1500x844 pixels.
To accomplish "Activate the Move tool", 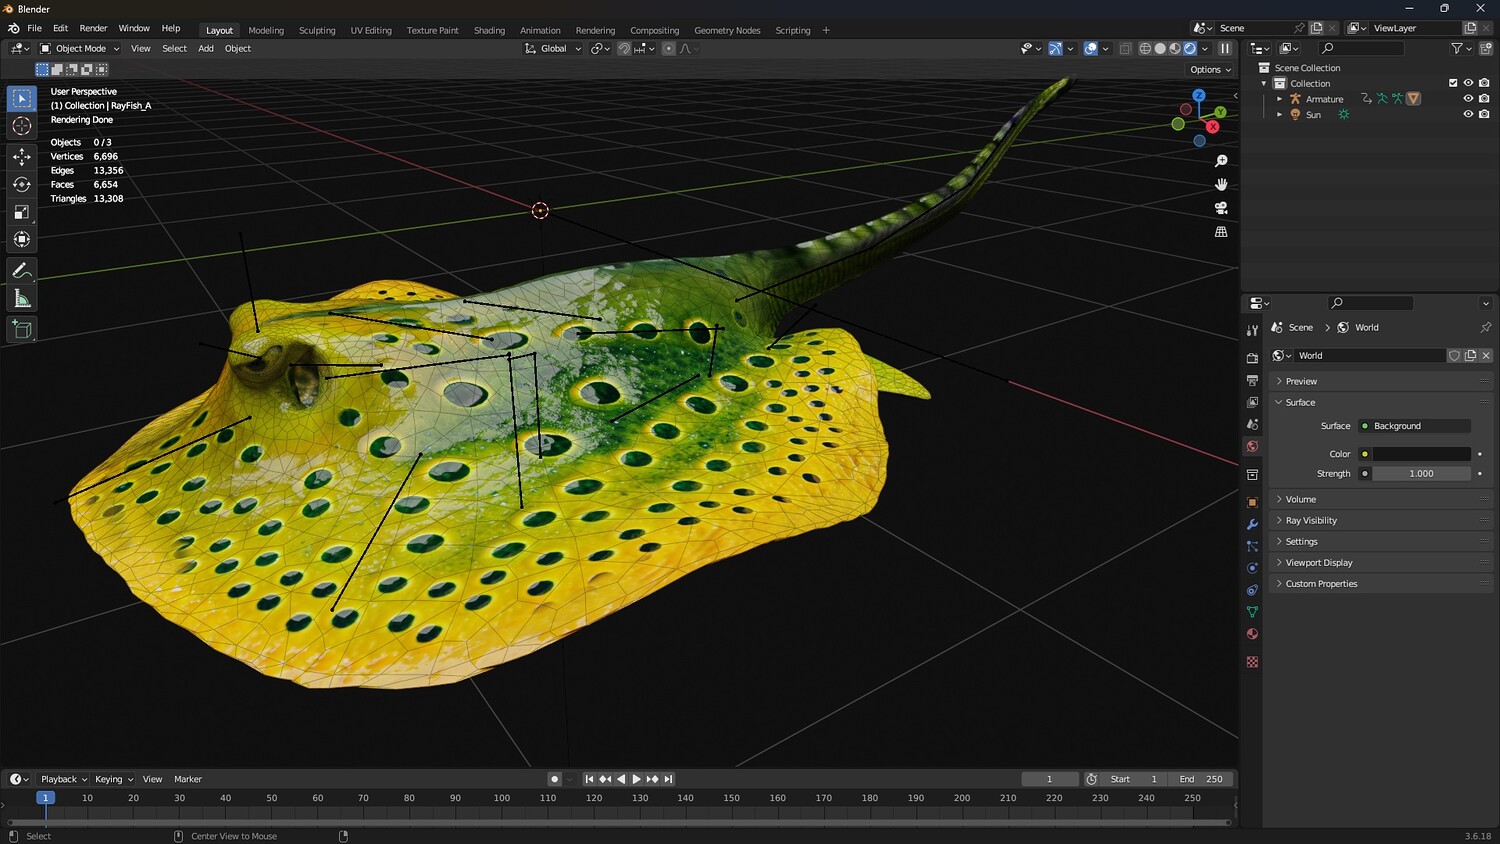I will click(x=22, y=157).
